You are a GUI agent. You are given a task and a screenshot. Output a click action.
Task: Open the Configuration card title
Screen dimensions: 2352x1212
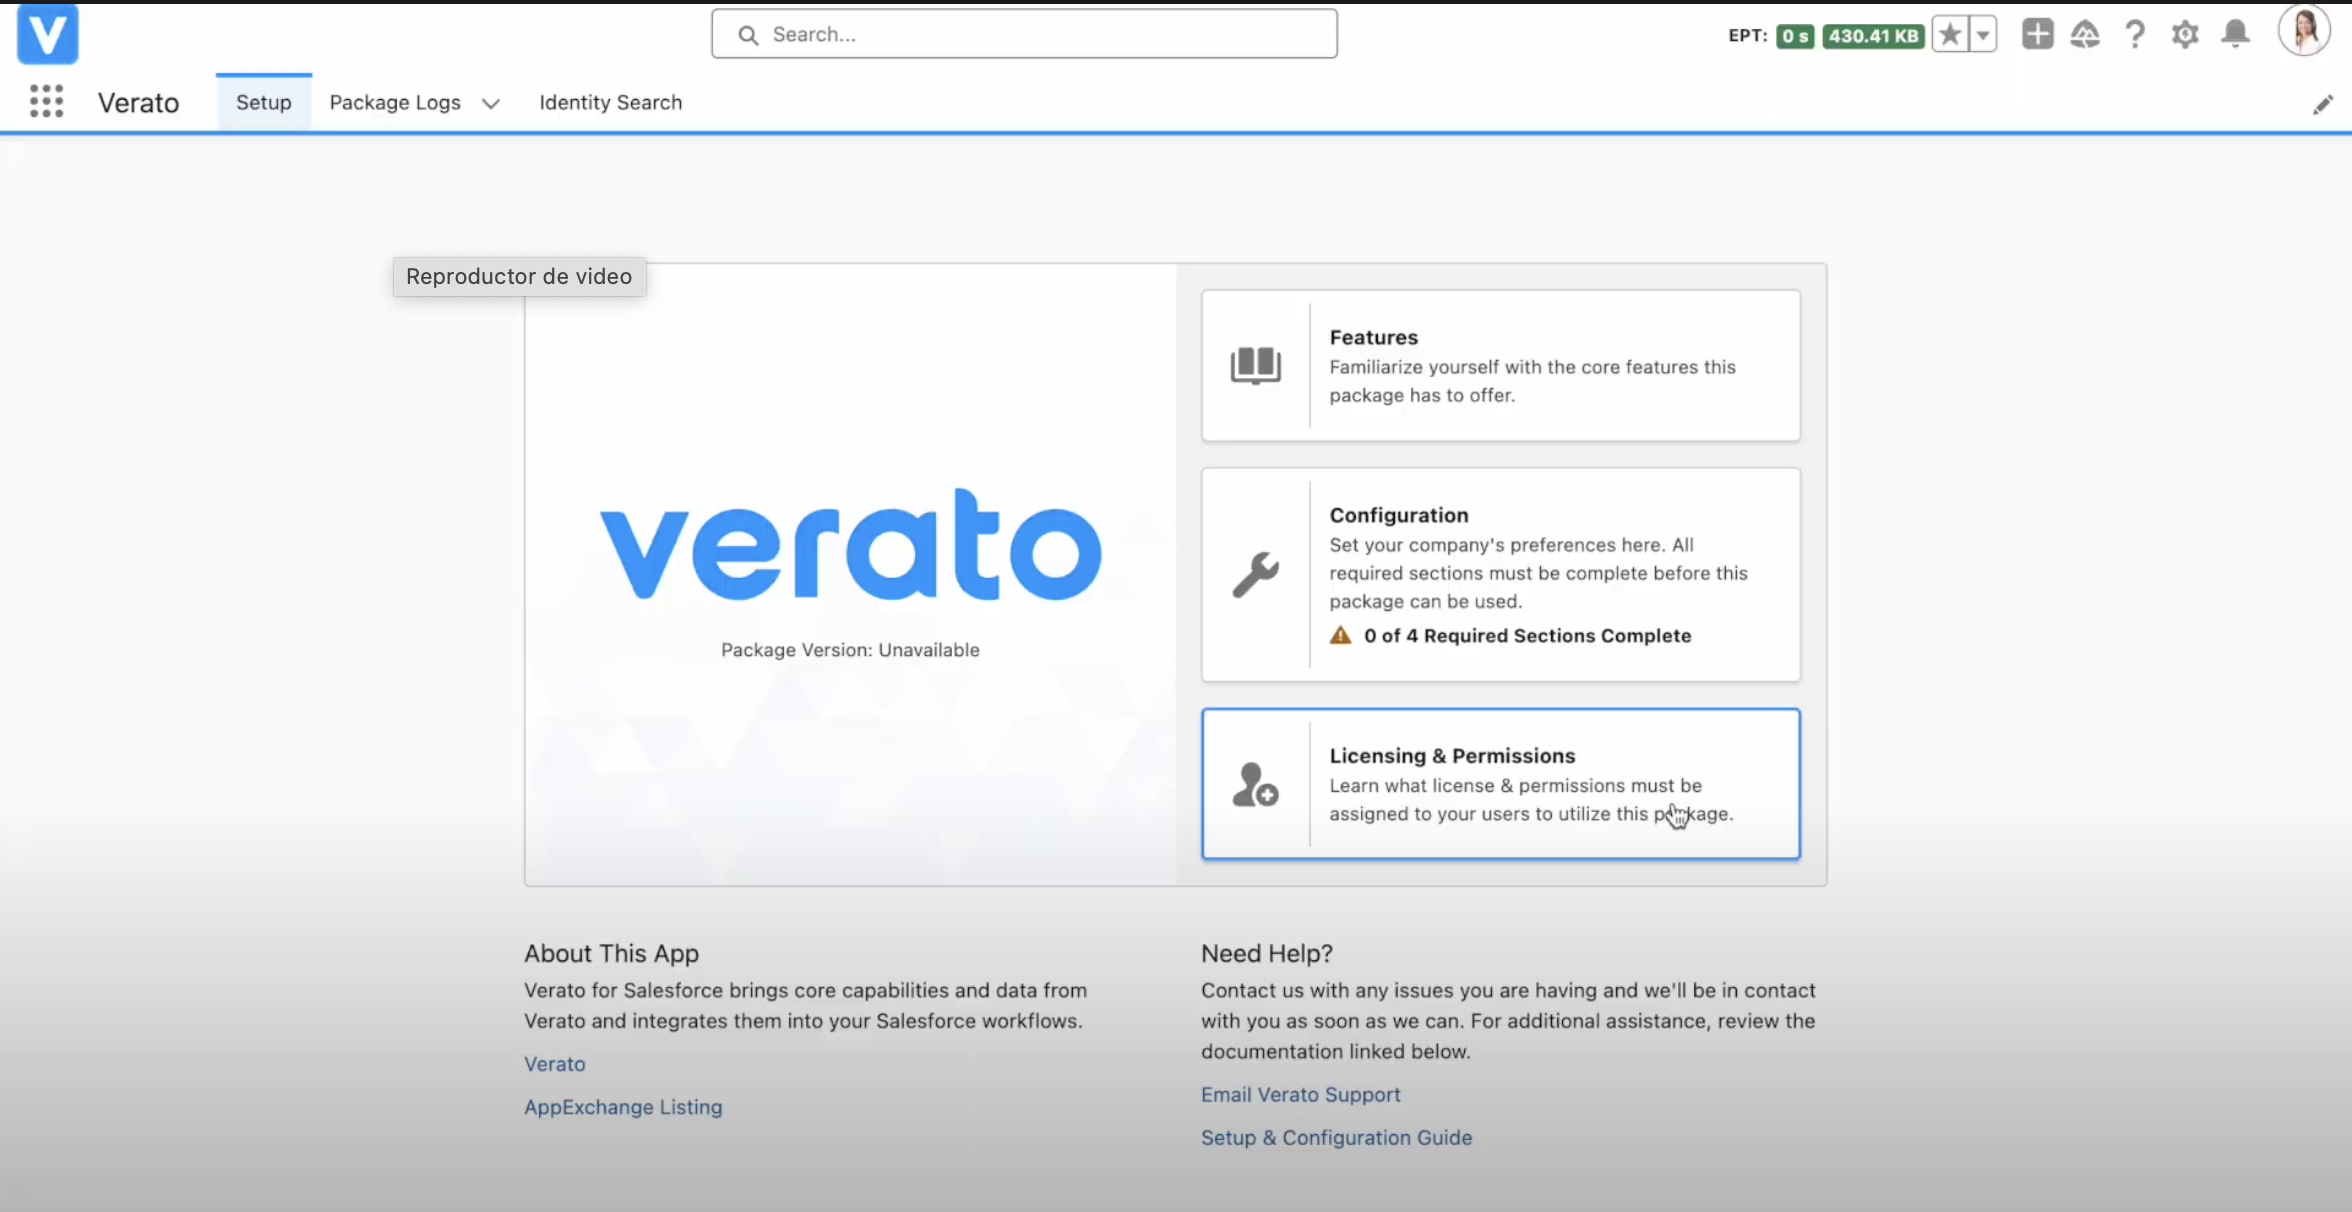click(1398, 515)
